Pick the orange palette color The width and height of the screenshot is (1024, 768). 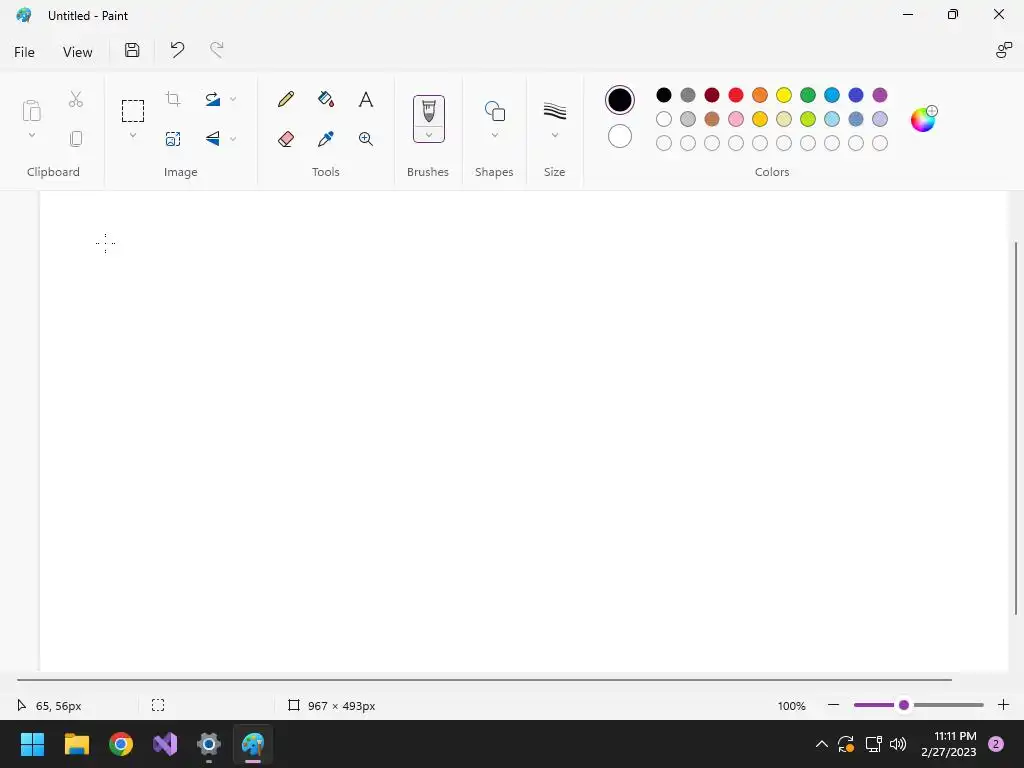(760, 95)
